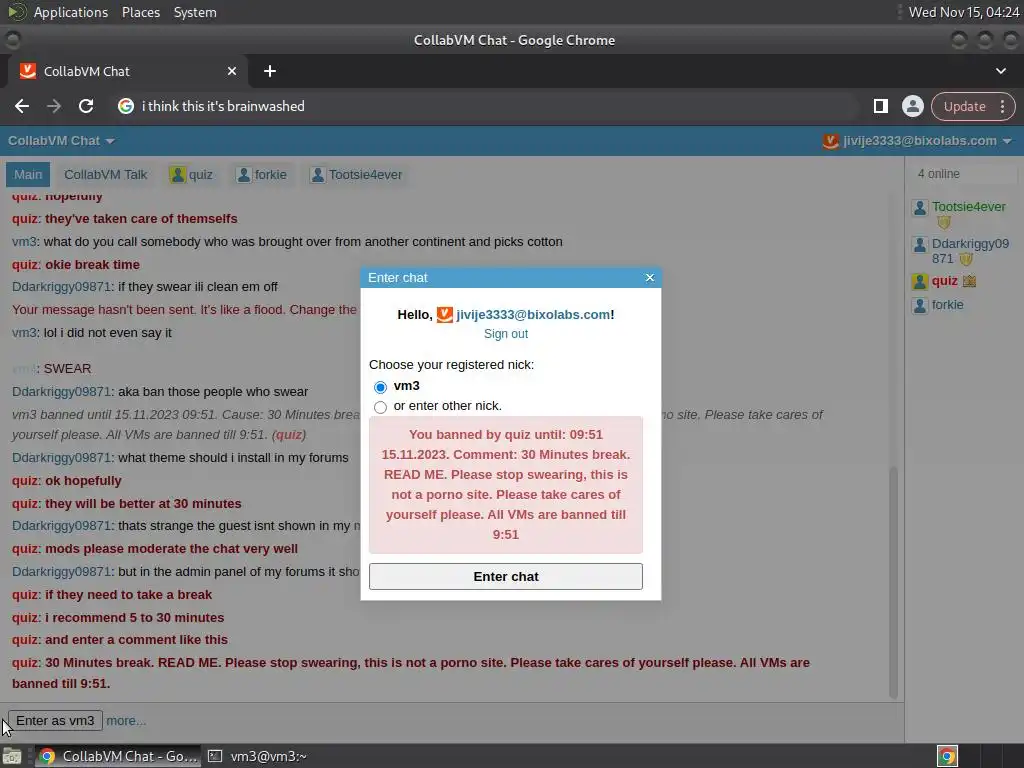
Task: Open a new tab with the plus icon
Action: pos(270,71)
